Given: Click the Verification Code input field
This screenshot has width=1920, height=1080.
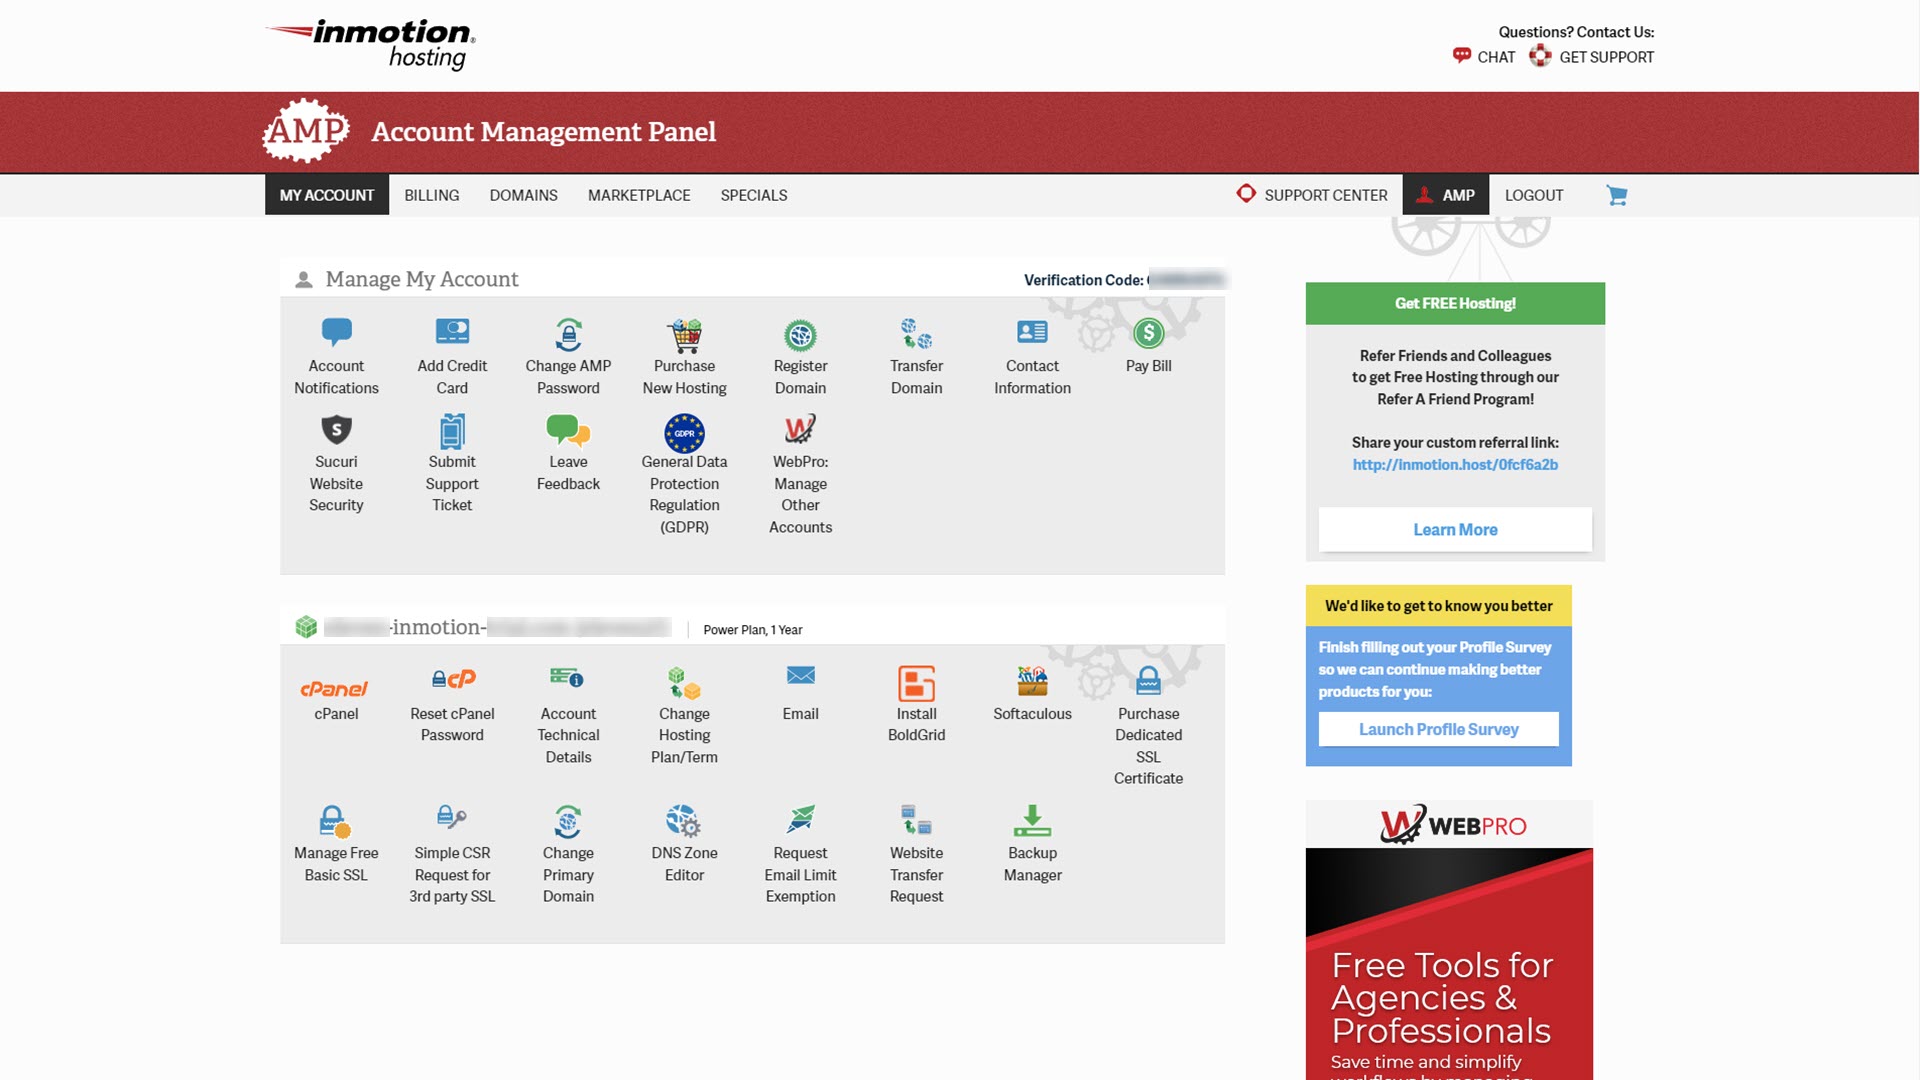Looking at the screenshot, I should coord(1184,278).
